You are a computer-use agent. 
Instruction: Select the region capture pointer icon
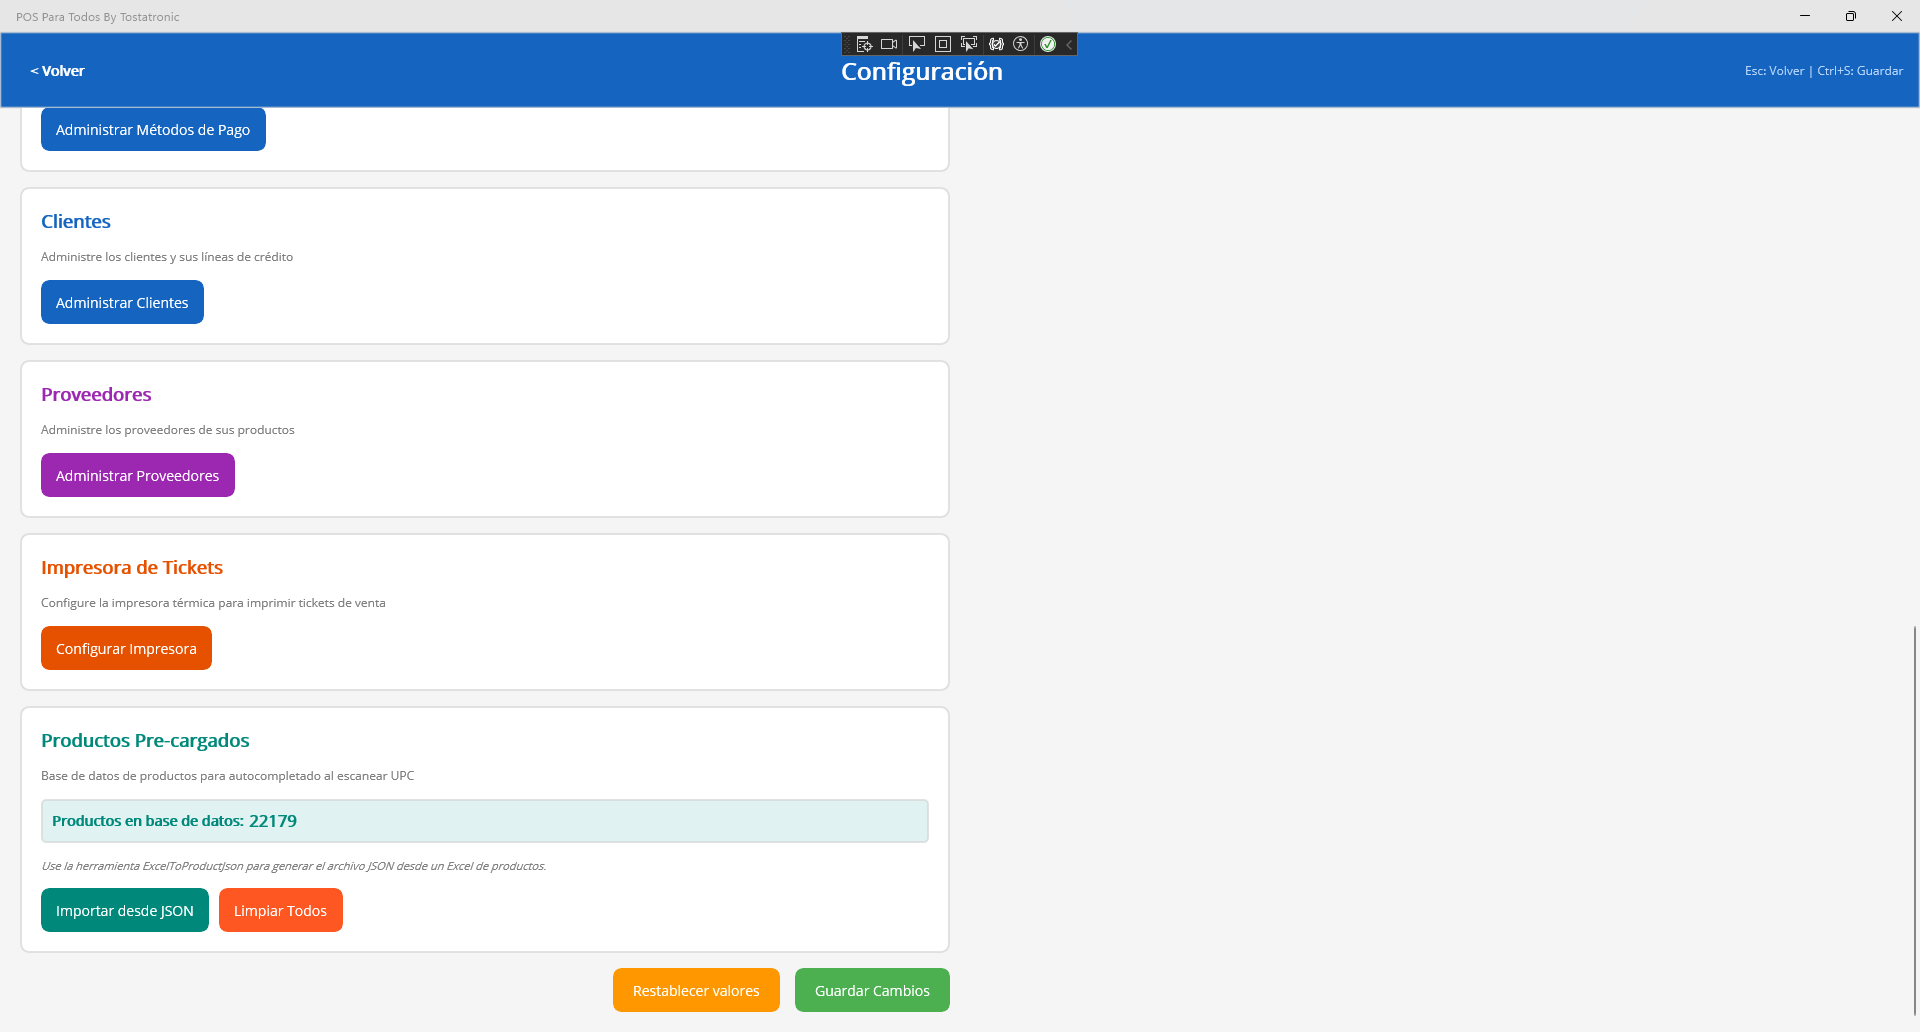pyautogui.click(x=968, y=43)
